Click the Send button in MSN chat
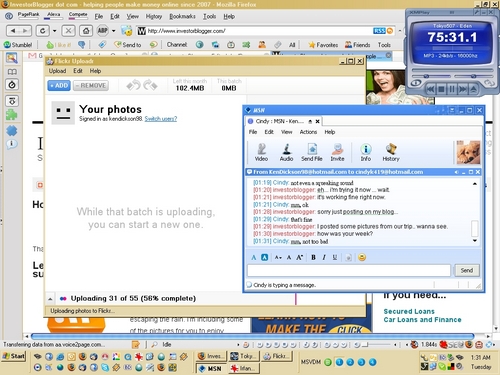The height and width of the screenshot is (375, 500). point(467,270)
